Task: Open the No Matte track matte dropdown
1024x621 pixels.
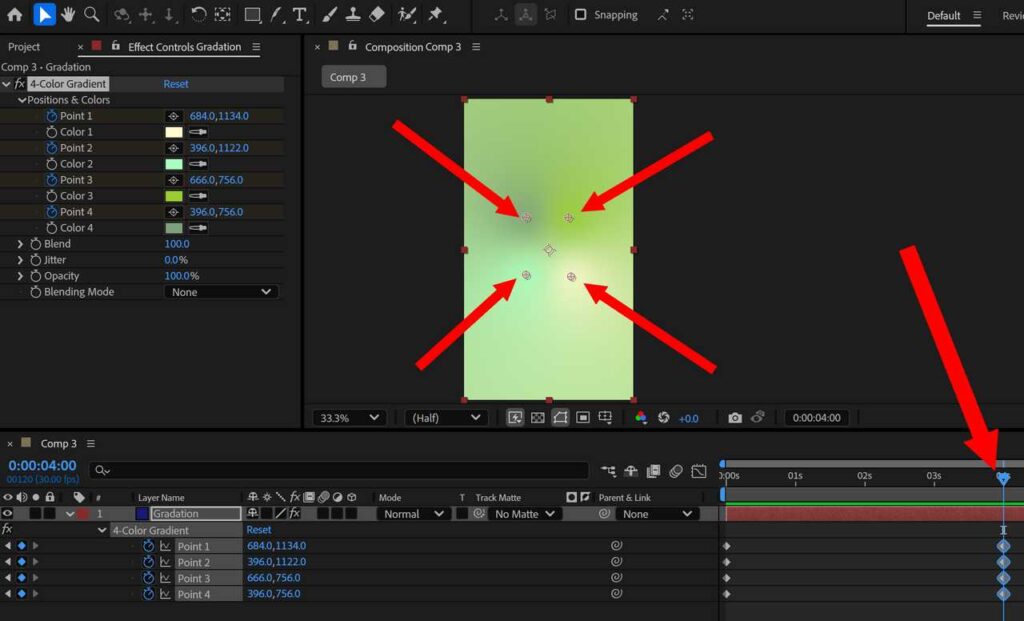Action: pyautogui.click(x=526, y=514)
